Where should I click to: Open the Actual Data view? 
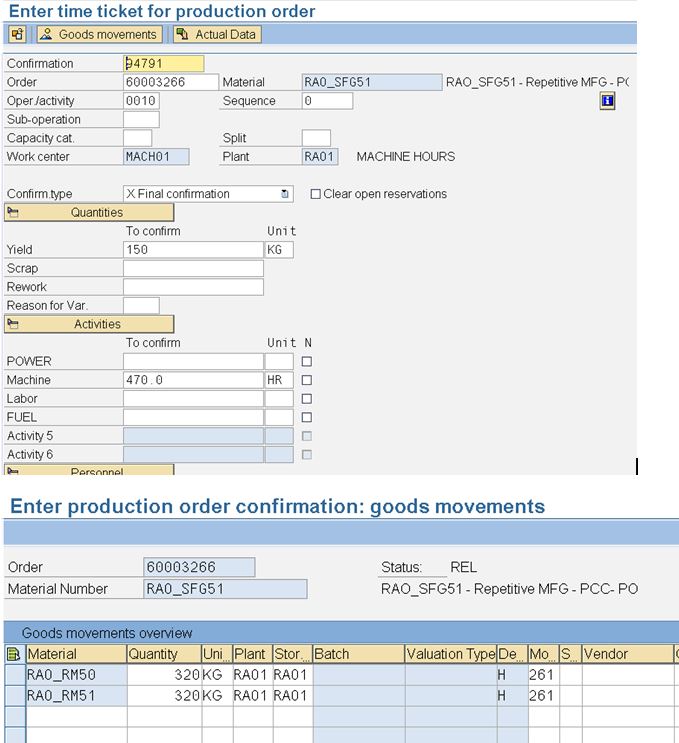coord(217,34)
